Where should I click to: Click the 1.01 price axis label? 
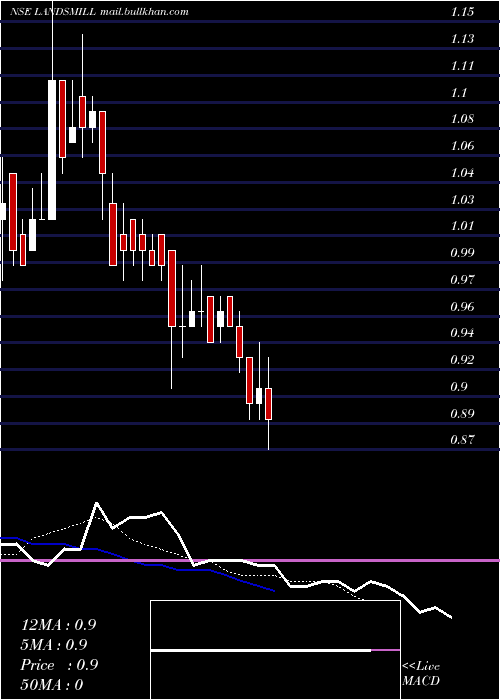(x=462, y=226)
